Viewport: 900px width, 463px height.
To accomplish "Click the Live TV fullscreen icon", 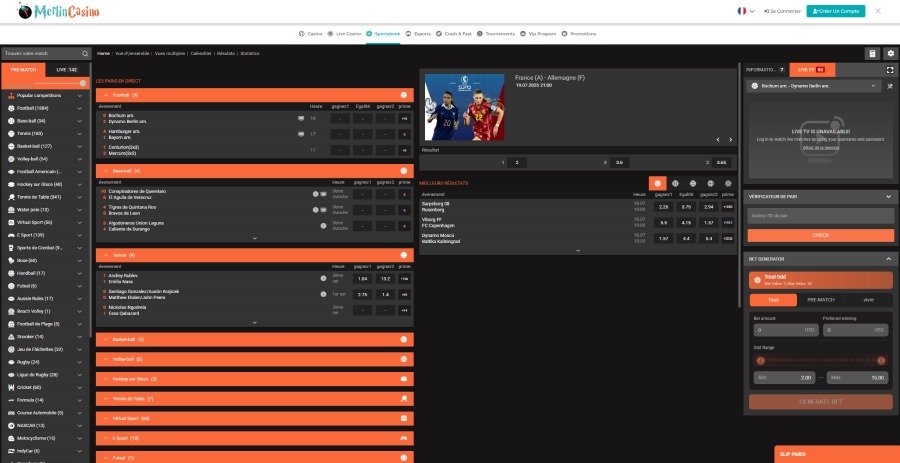I will [890, 69].
